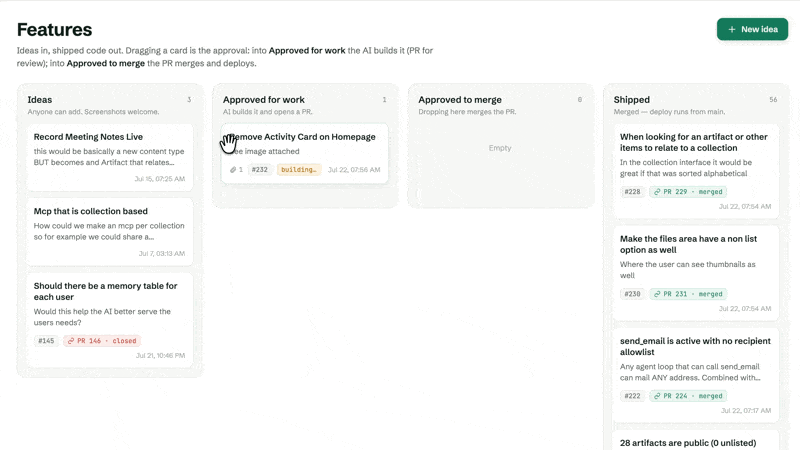Open the Mcp that is collection based card

pos(110,232)
